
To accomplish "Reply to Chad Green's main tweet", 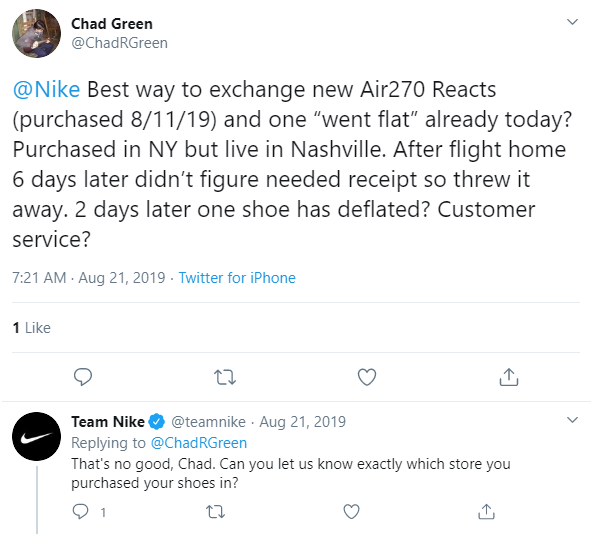I will (83, 377).
